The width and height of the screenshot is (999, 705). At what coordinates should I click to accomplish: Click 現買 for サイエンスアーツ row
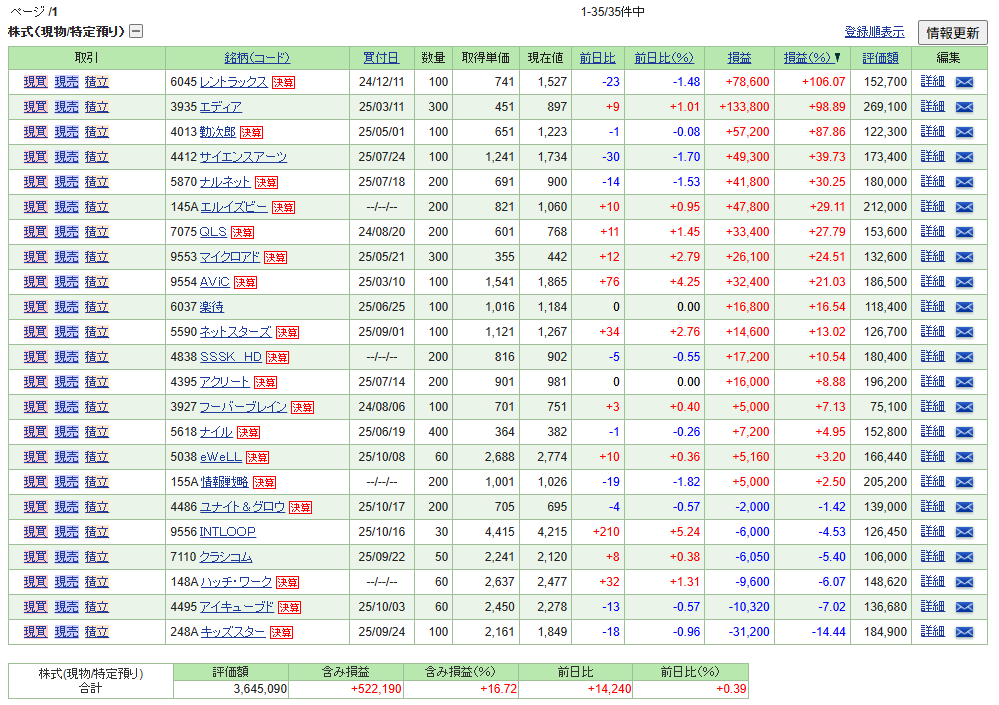(35, 157)
